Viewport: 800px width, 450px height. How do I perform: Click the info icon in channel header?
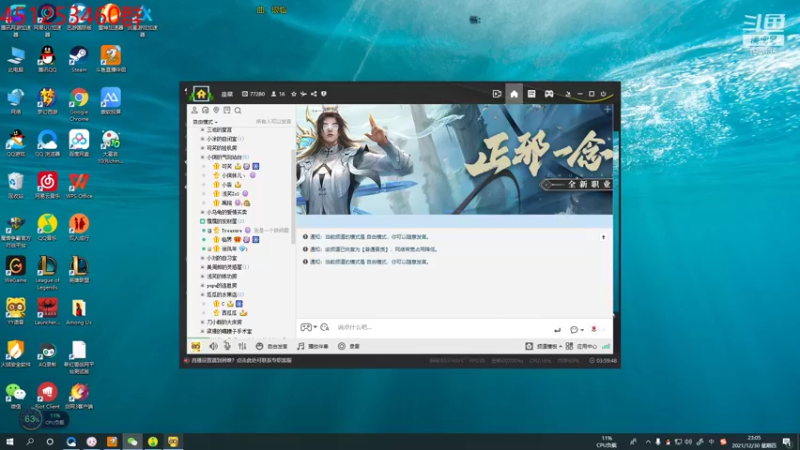coord(323,94)
